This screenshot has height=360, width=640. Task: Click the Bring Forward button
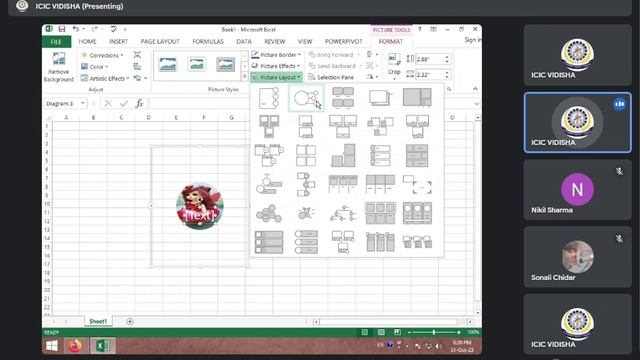click(x=334, y=55)
